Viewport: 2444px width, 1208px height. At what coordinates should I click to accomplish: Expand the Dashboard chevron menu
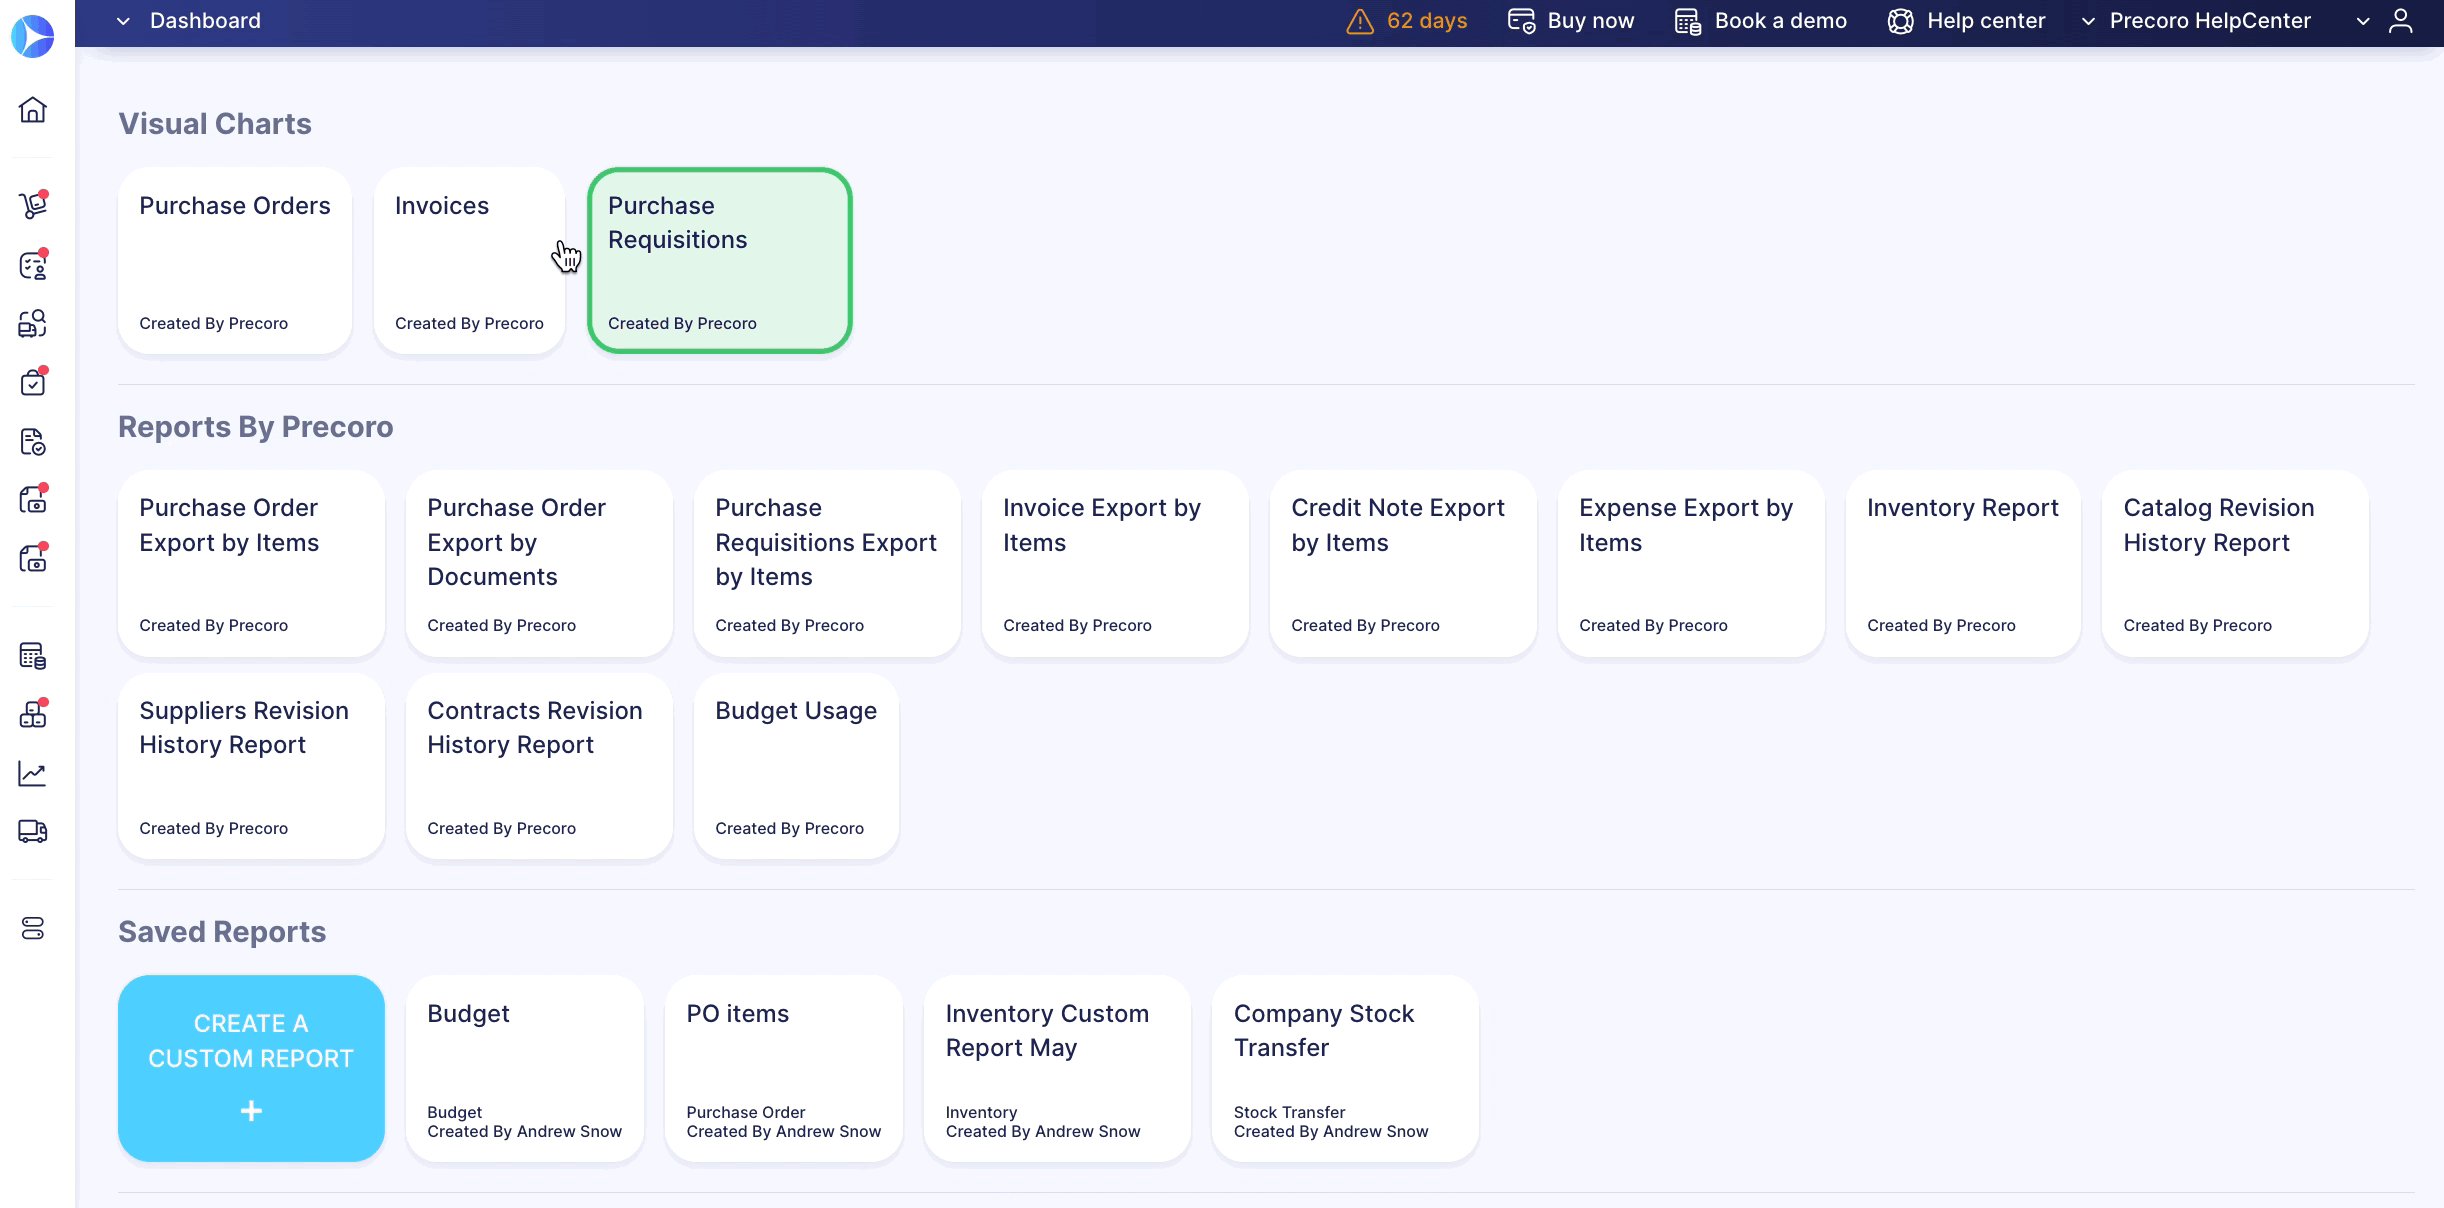pyautogui.click(x=123, y=21)
